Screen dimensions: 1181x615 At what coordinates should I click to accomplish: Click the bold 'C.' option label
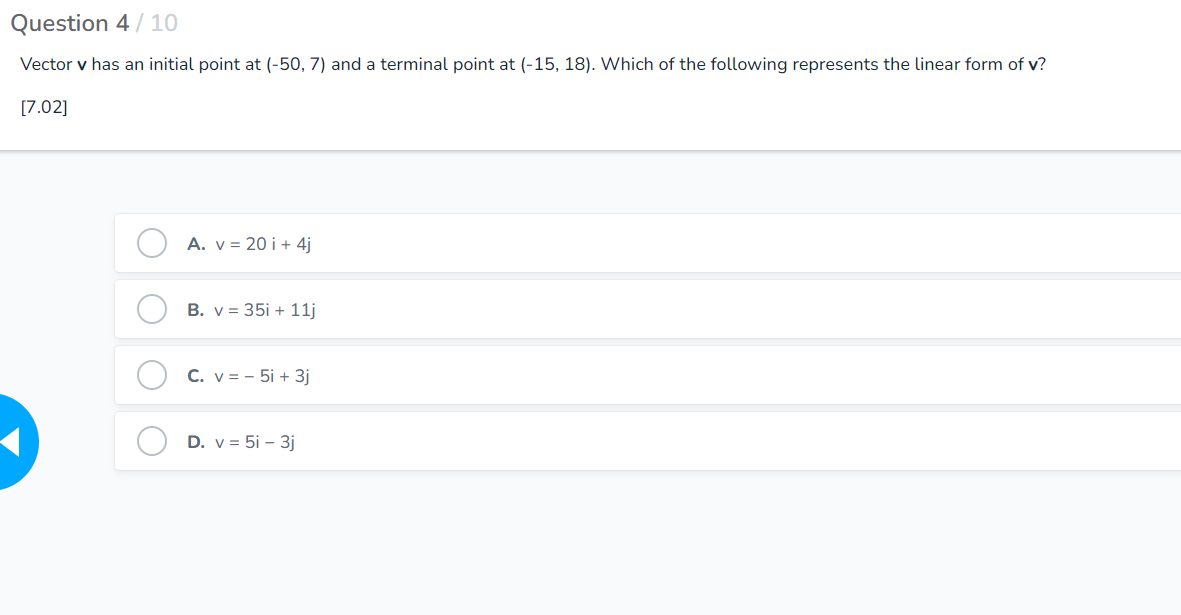point(195,376)
